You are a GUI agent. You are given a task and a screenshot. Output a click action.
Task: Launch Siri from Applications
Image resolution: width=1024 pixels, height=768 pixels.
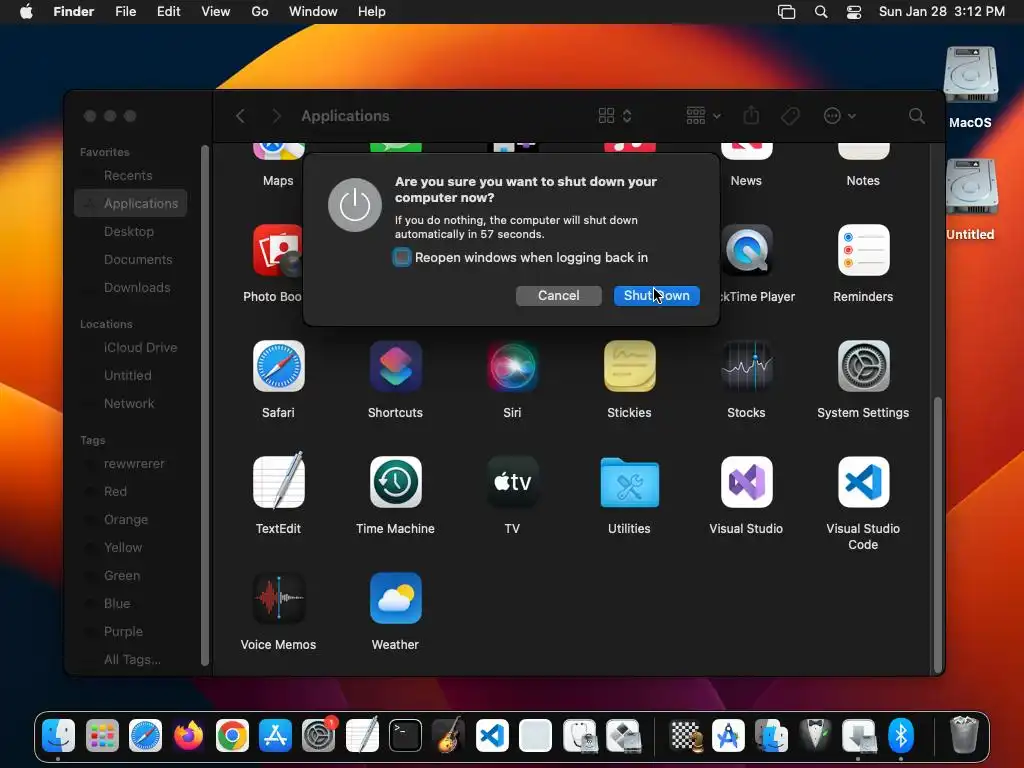513,366
